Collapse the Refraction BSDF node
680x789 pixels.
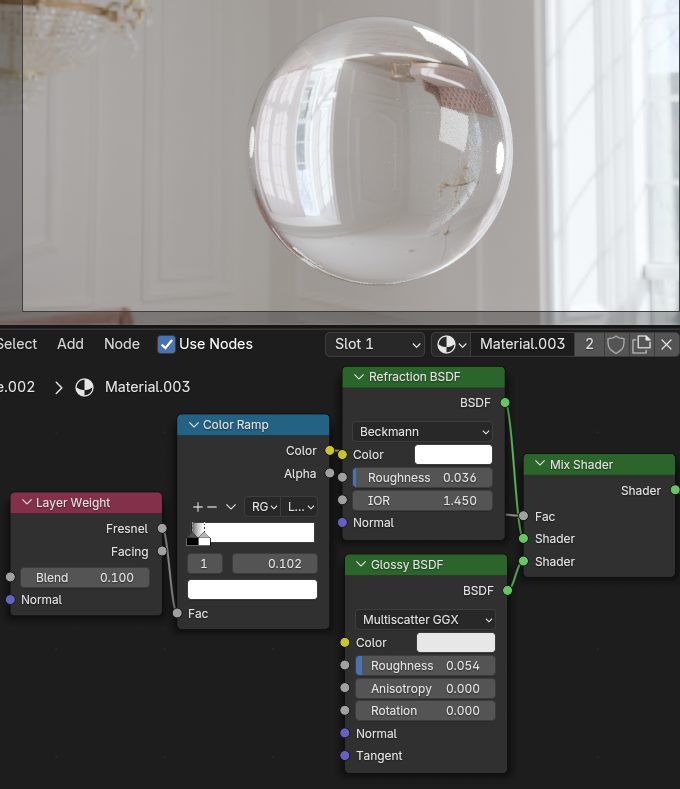pyautogui.click(x=359, y=377)
